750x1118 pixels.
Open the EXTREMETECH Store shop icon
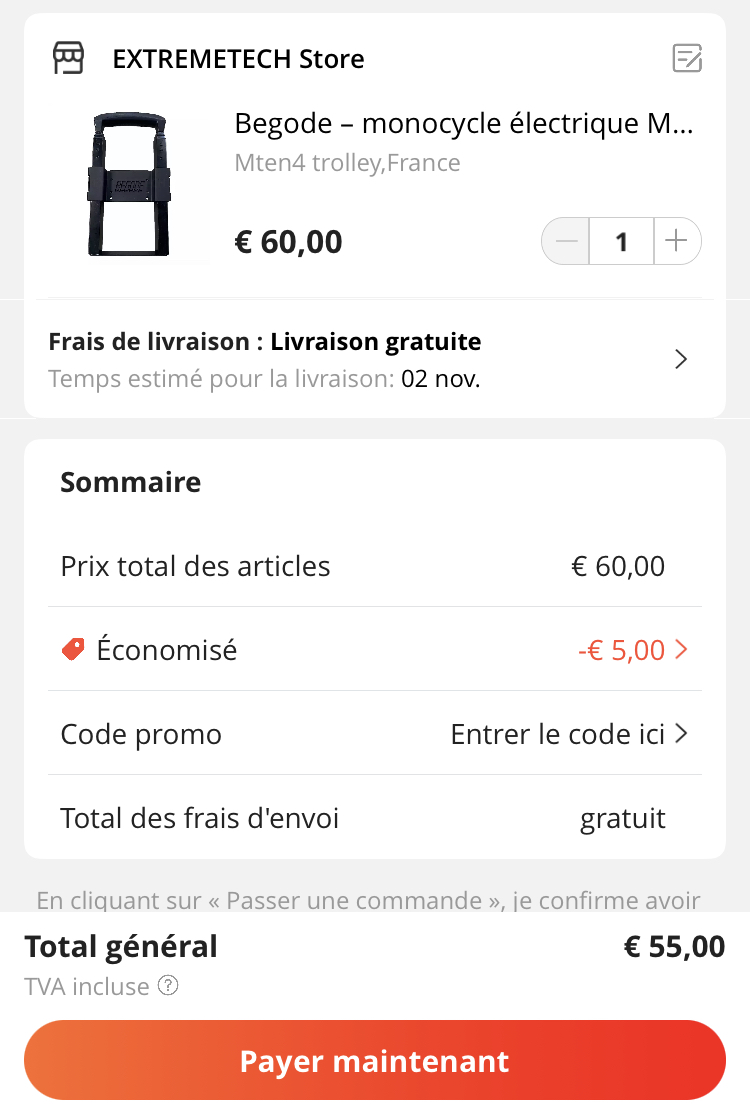68,58
